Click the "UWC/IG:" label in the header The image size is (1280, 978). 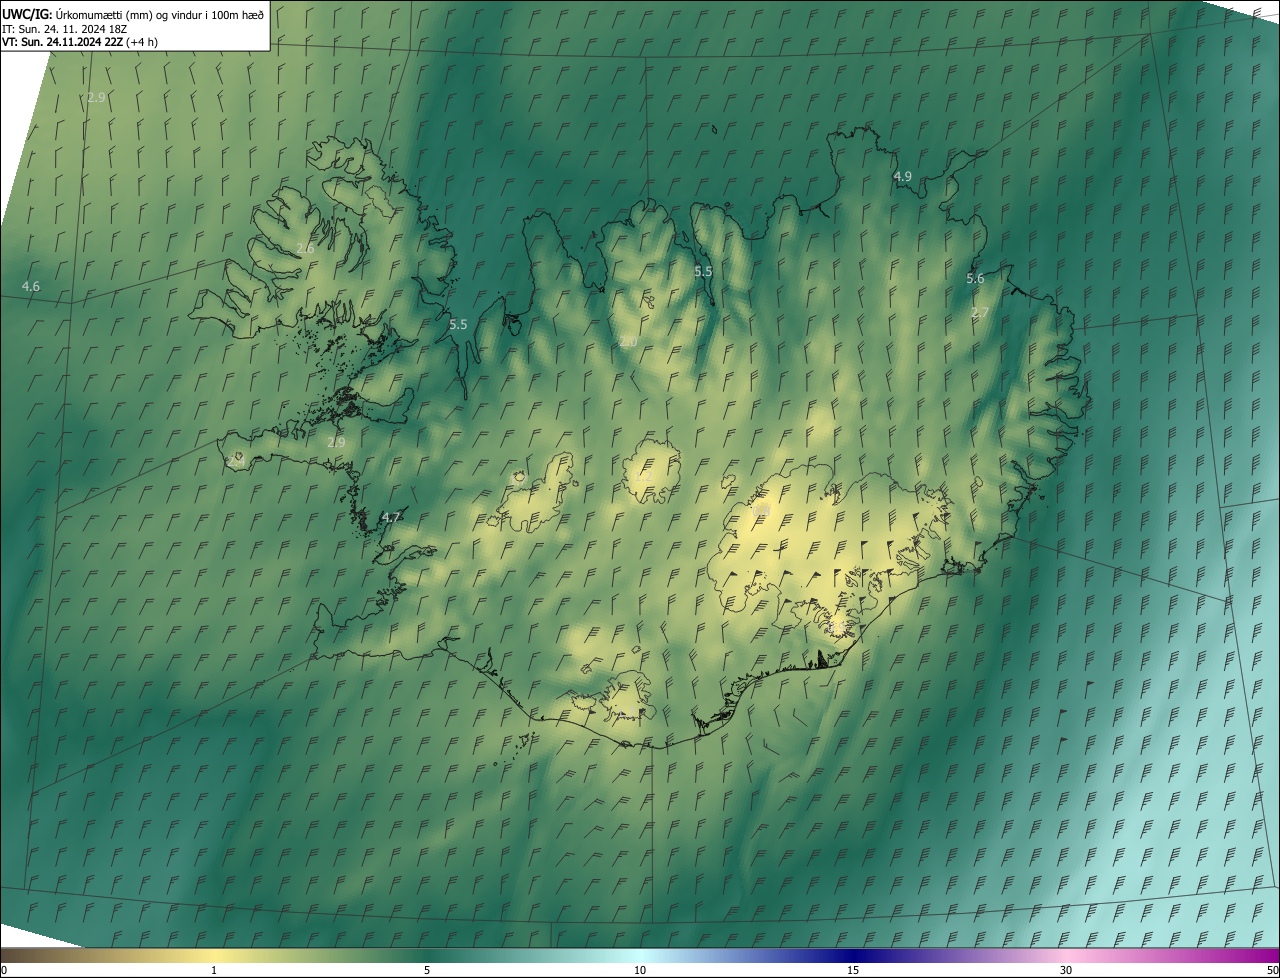27,13
